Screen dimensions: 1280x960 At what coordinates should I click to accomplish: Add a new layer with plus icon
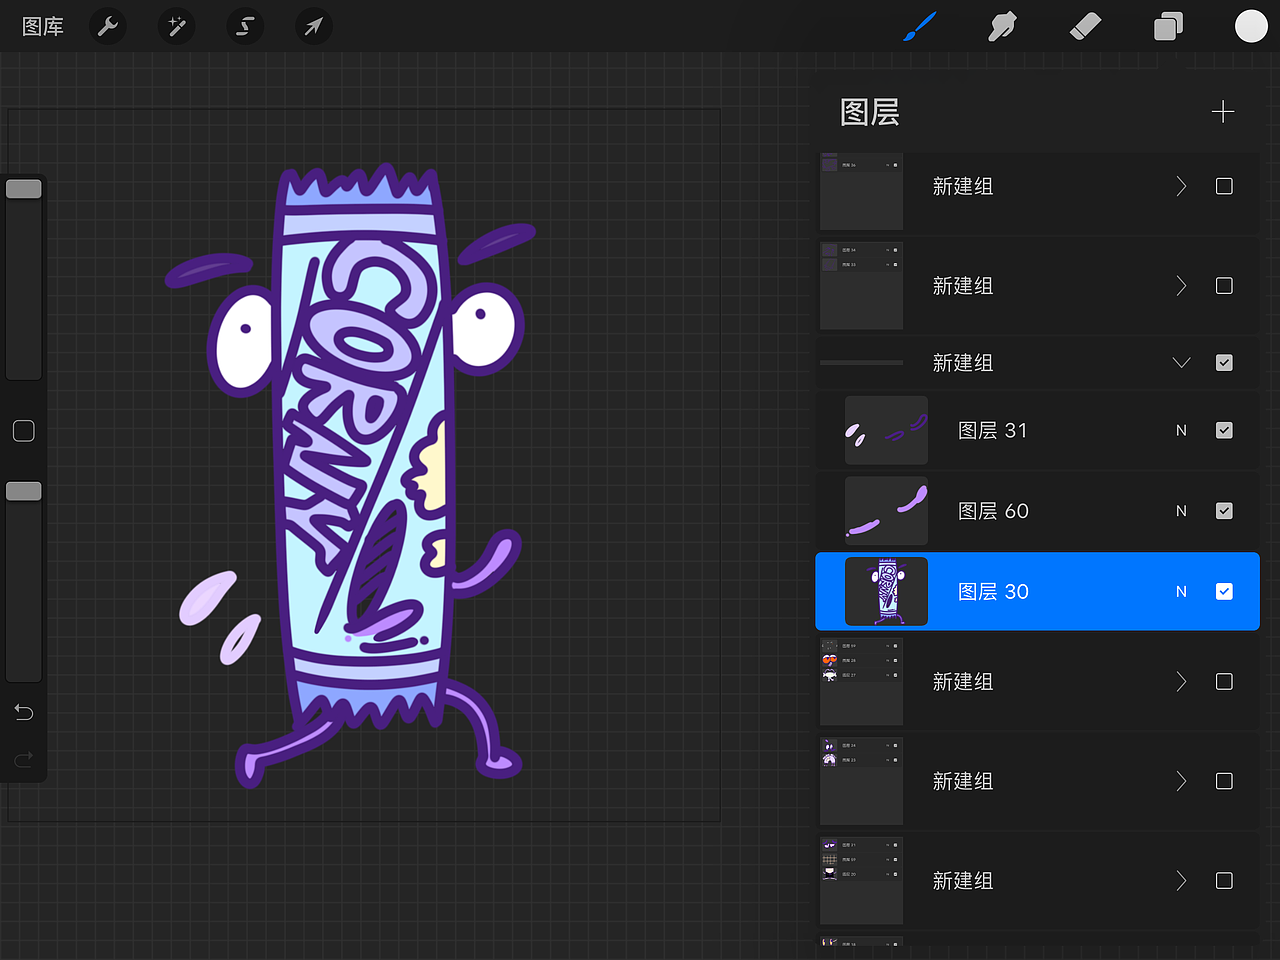coord(1223,112)
